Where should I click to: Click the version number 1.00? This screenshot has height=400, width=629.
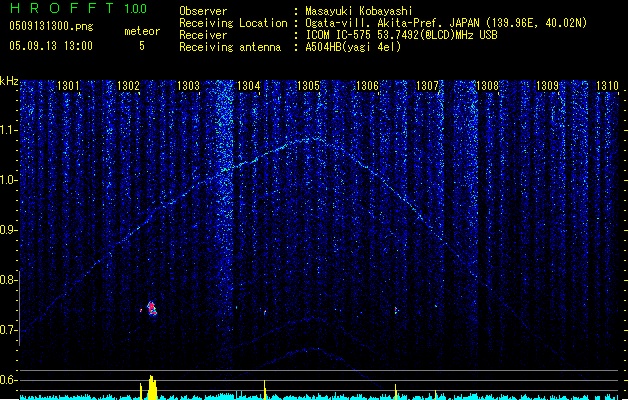[x=135, y=9]
